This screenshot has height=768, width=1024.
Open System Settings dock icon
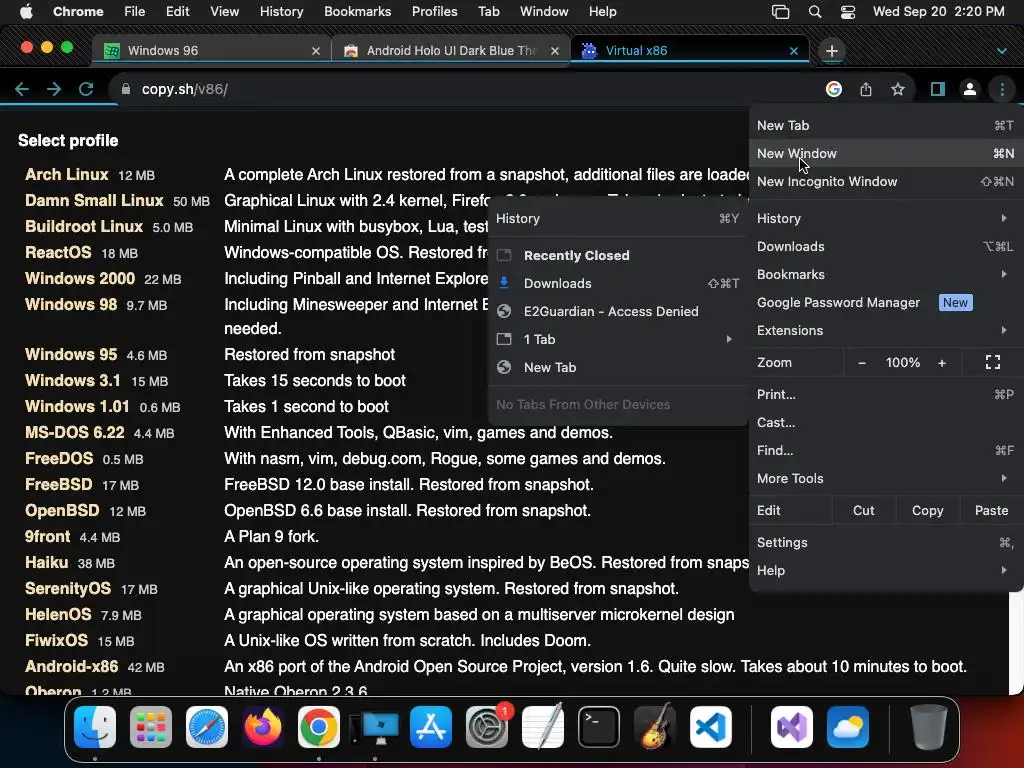[x=487, y=727]
